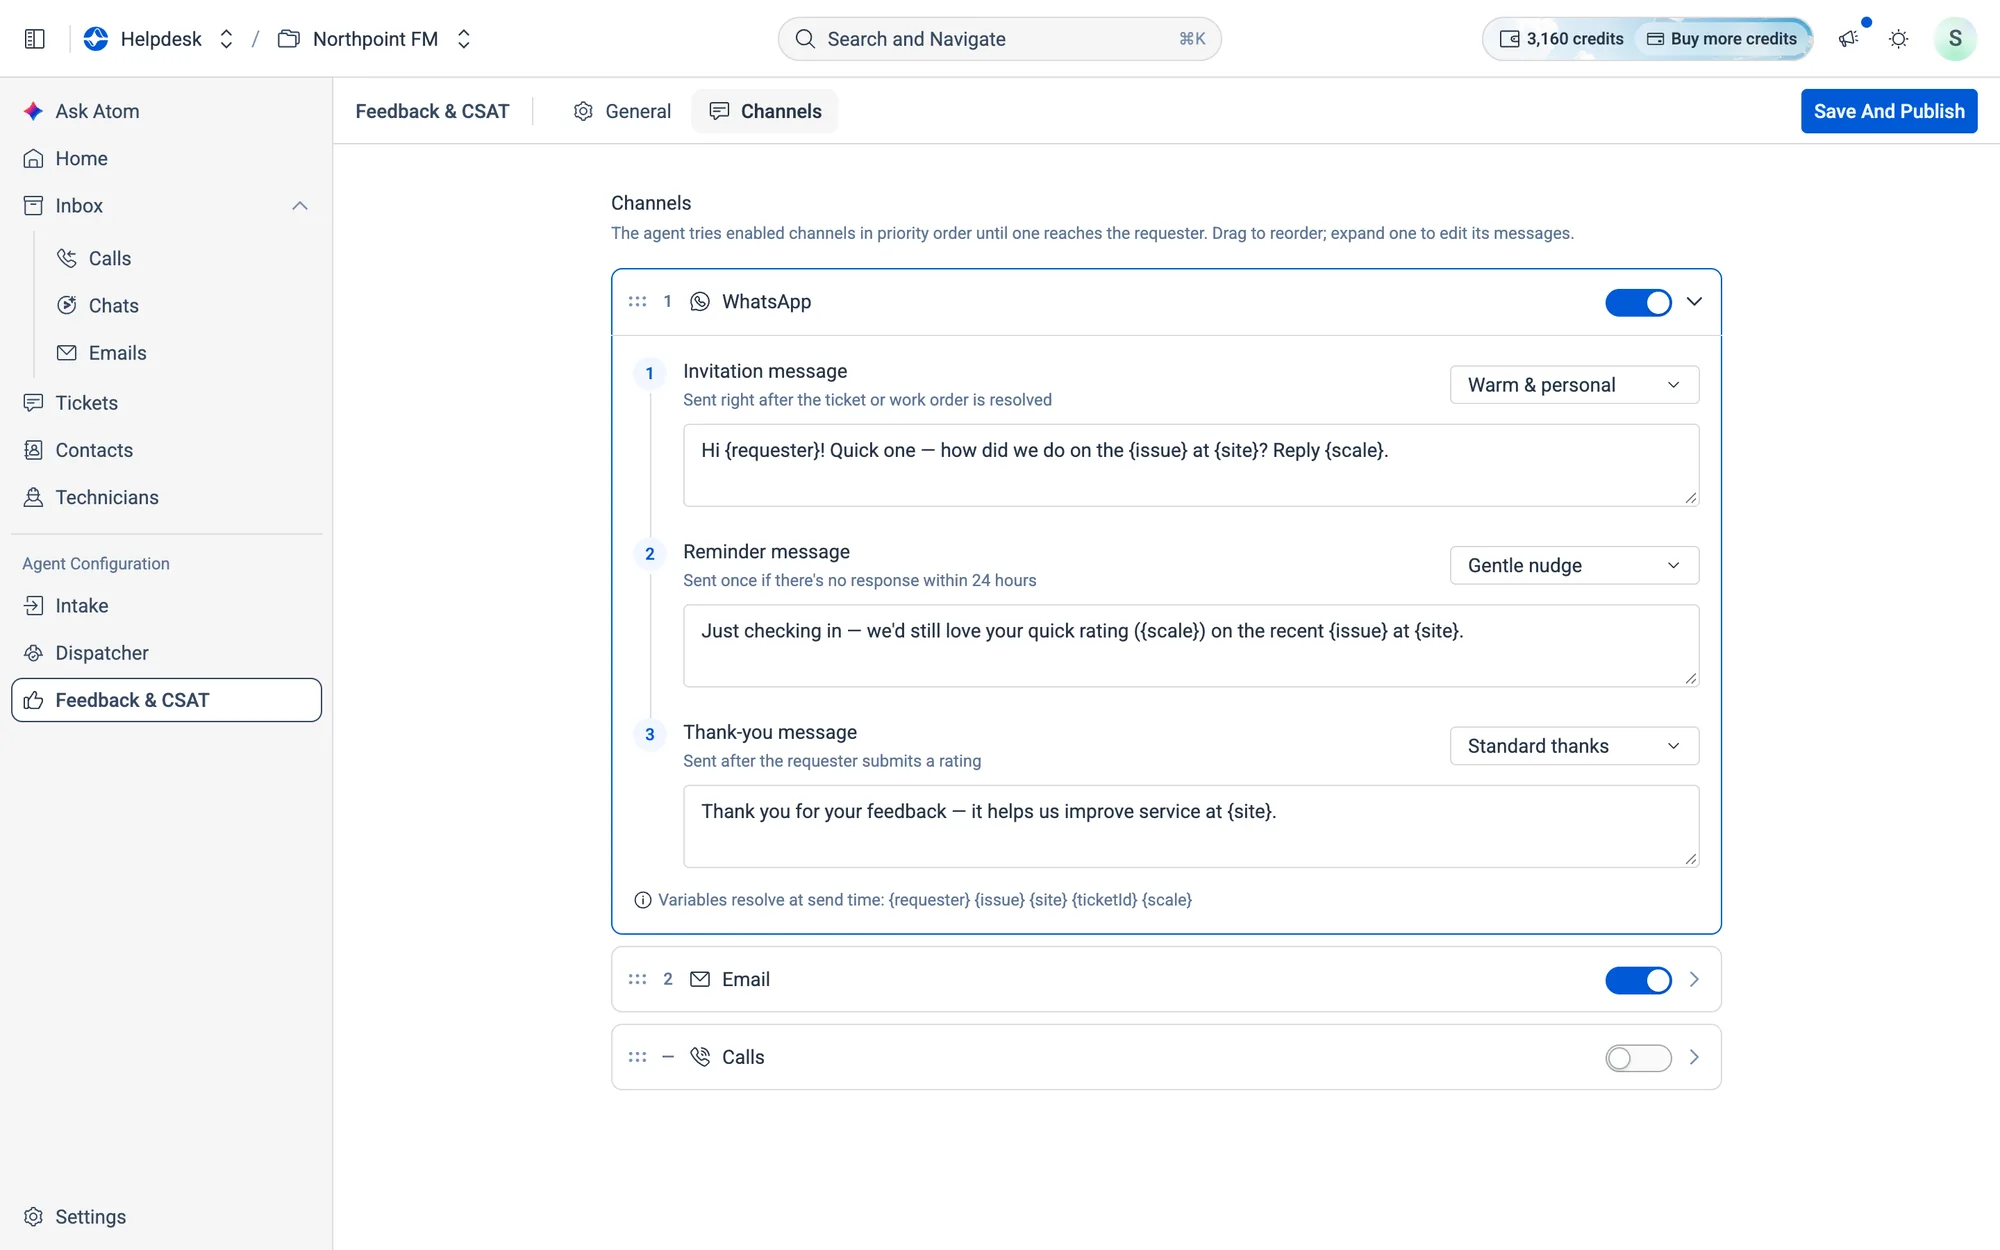Click Buy more credits
The width and height of the screenshot is (2000, 1250).
tap(1722, 39)
